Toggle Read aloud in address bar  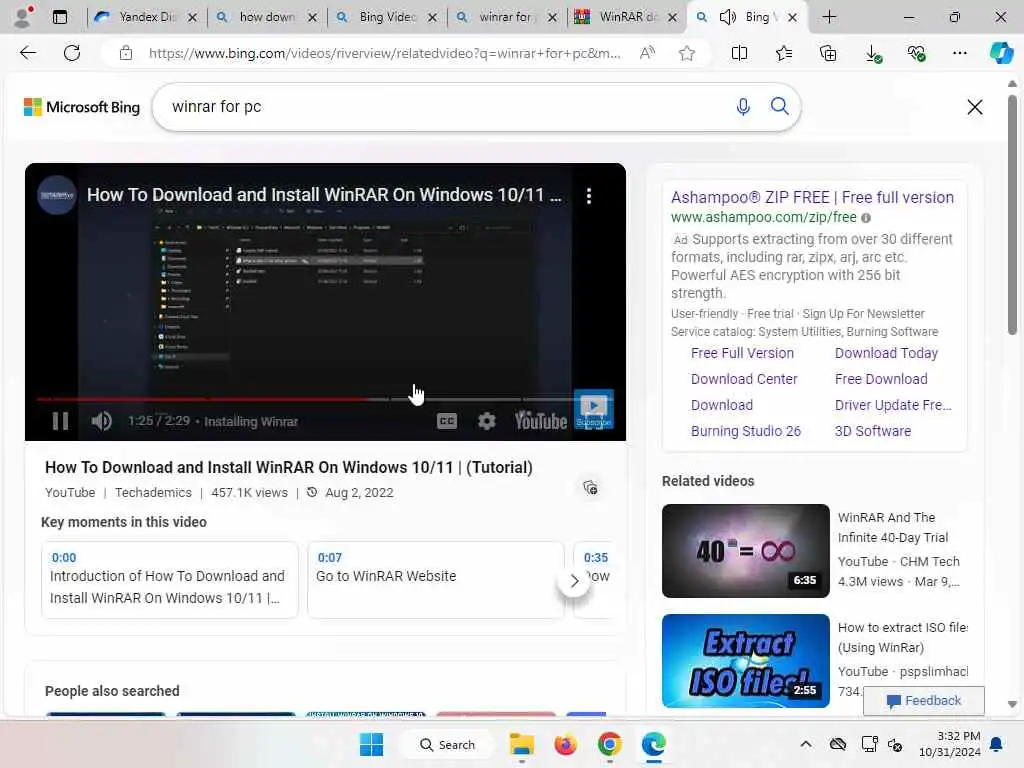click(x=647, y=53)
